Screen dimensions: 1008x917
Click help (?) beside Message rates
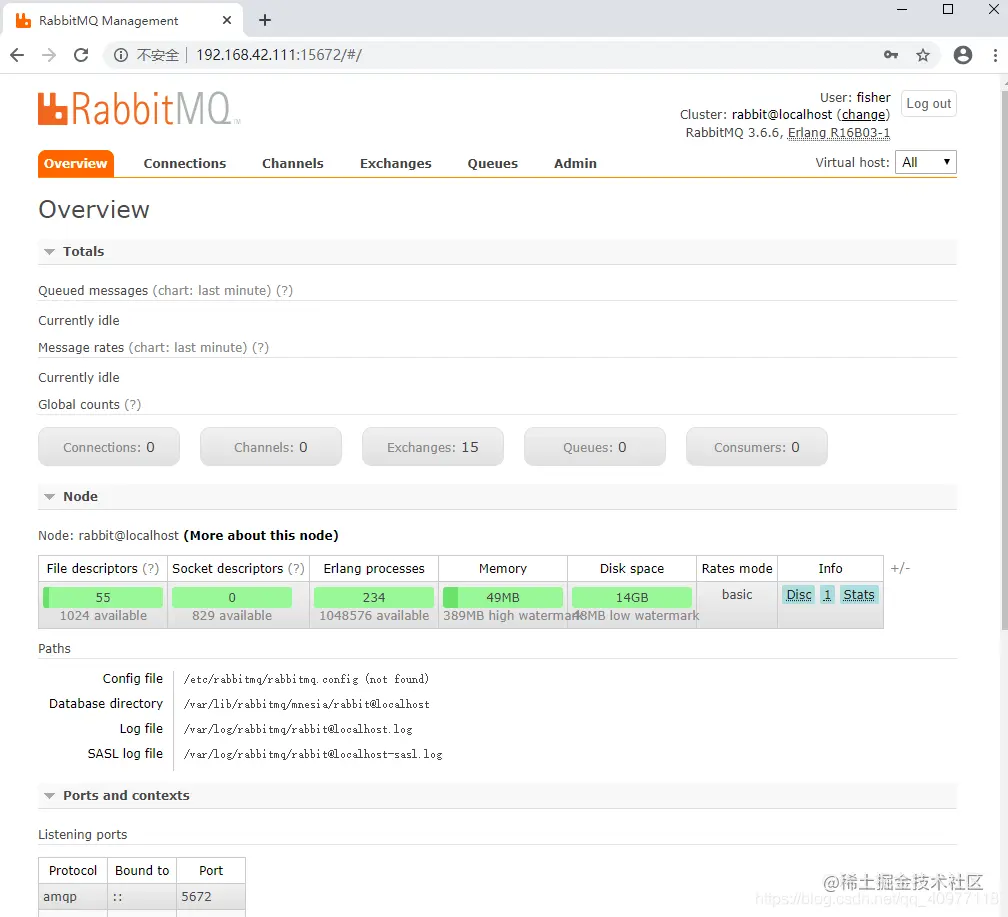coord(260,348)
